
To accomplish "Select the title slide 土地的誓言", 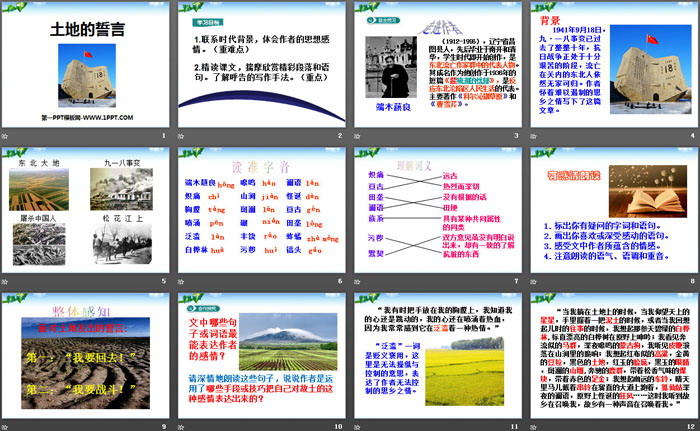I will click(x=89, y=65).
